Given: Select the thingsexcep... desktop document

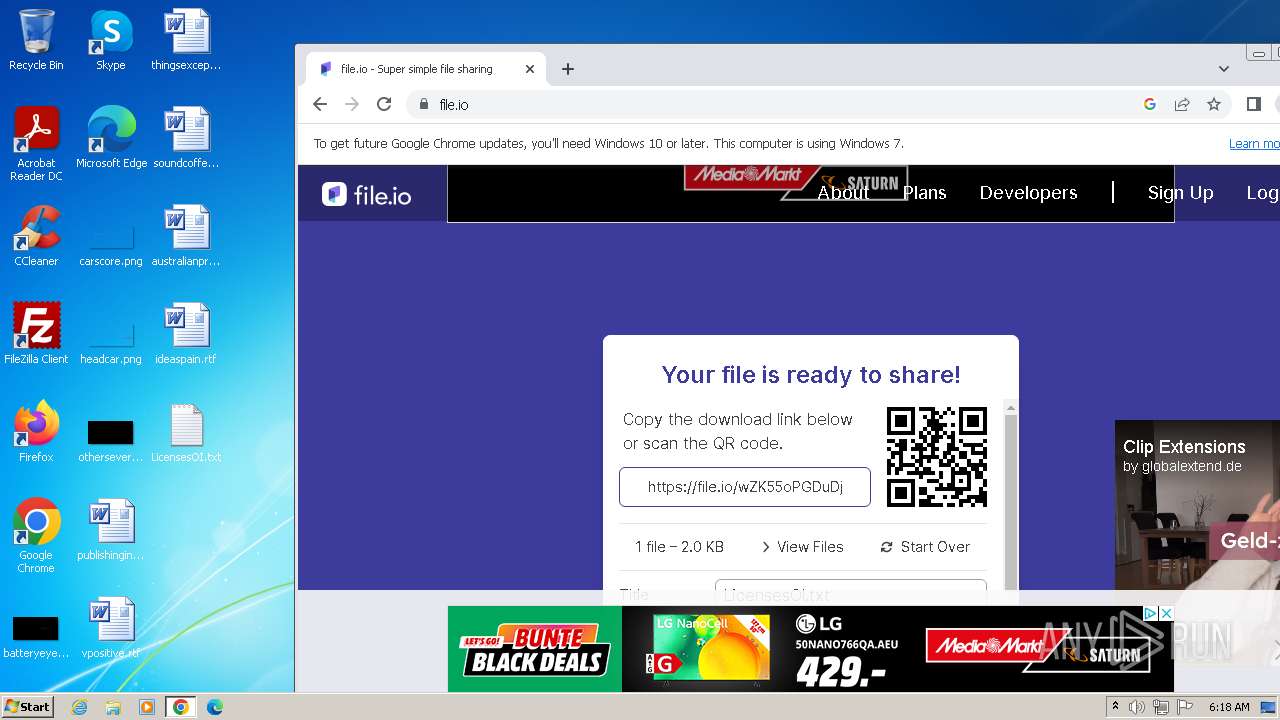Looking at the screenshot, I should pos(186,40).
